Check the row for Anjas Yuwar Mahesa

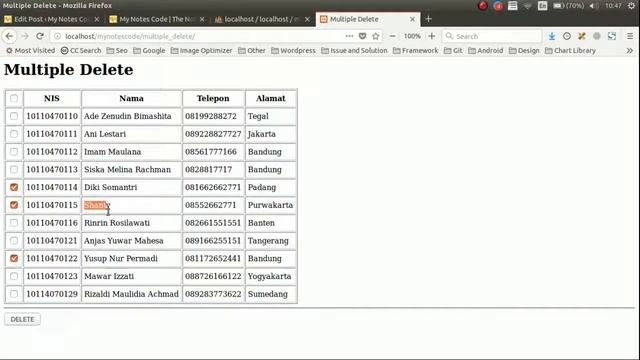(x=14, y=240)
